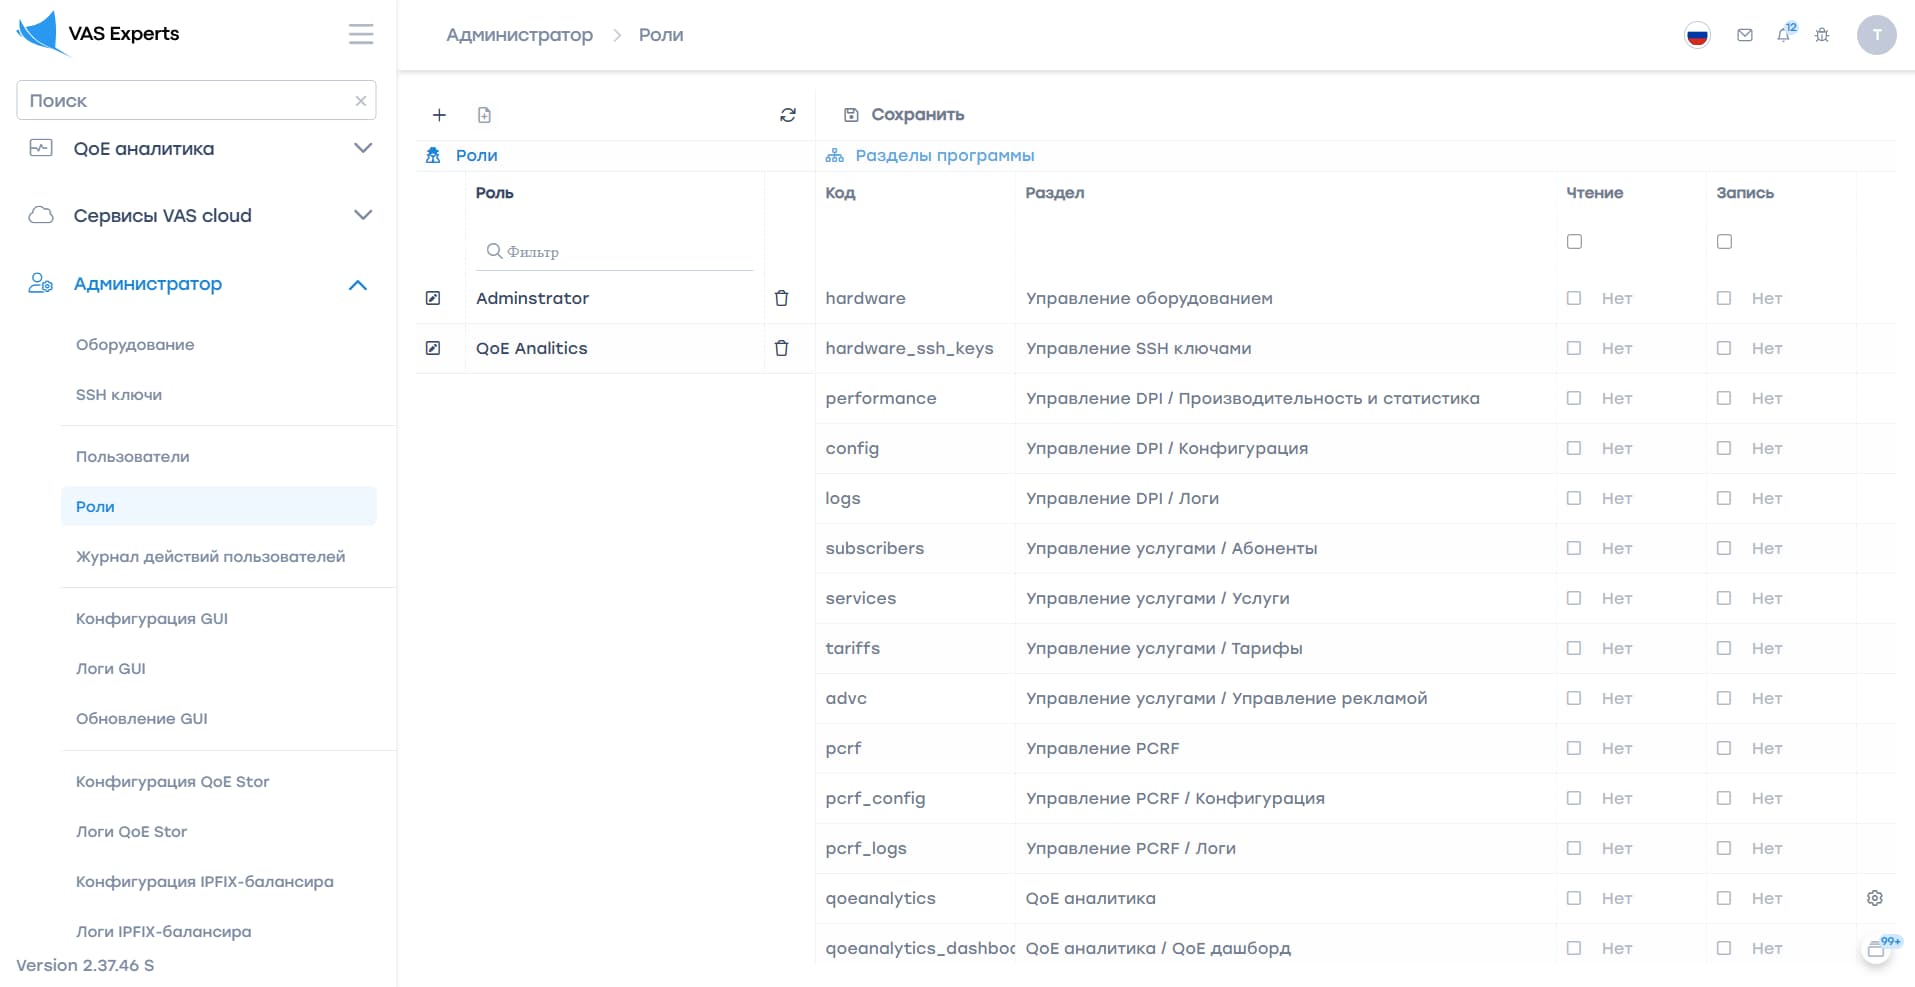This screenshot has height=987, width=1915.
Task: Enable Чтение for pcrf_logs row
Action: pyautogui.click(x=1574, y=848)
